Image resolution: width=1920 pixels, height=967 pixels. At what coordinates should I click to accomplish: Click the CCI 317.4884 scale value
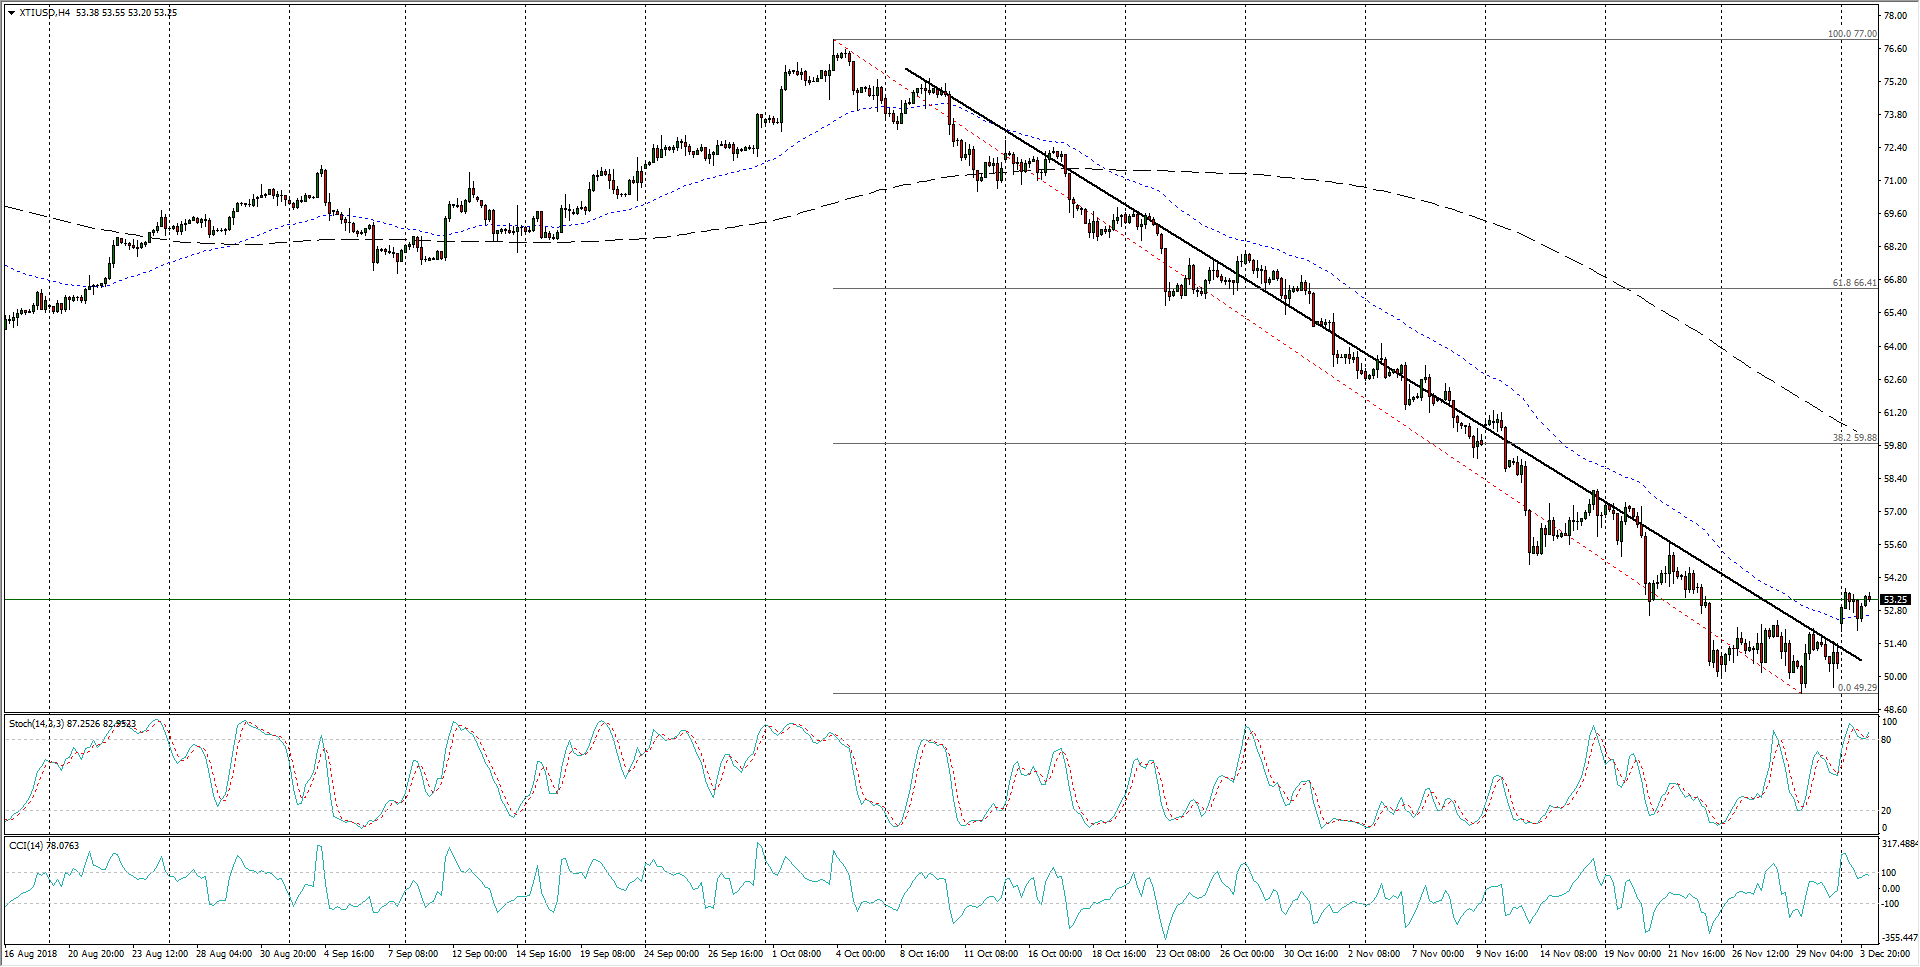click(x=1899, y=844)
